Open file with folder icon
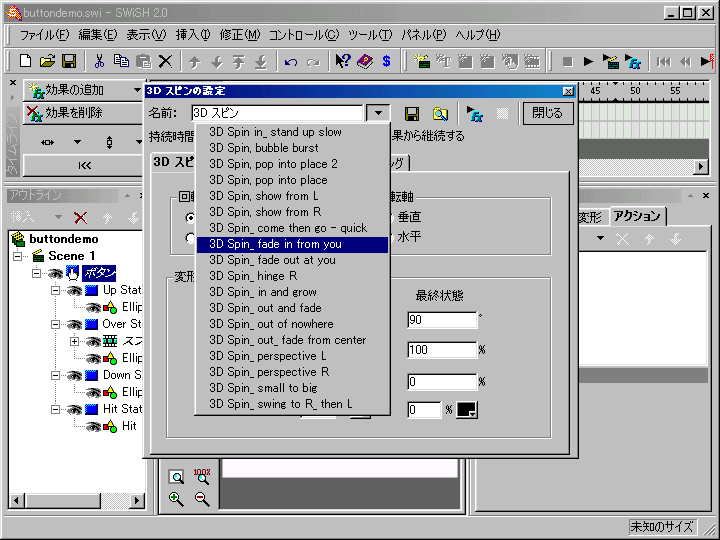This screenshot has width=720, height=540. [47, 61]
